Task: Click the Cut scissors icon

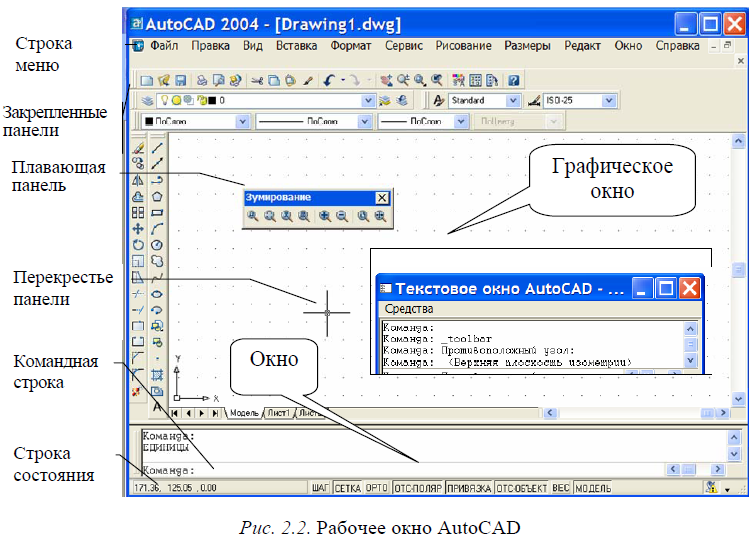Action: [x=257, y=81]
